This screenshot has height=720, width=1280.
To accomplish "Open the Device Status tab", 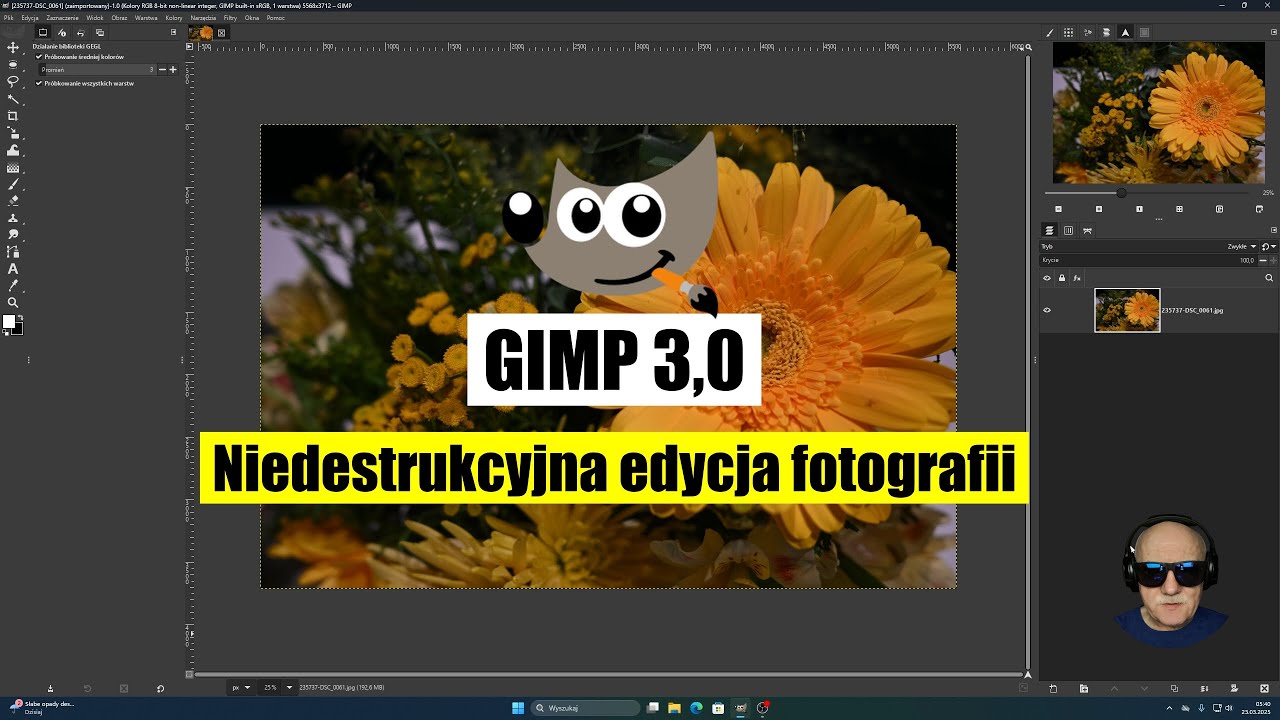I will pyautogui.click(x=62, y=32).
